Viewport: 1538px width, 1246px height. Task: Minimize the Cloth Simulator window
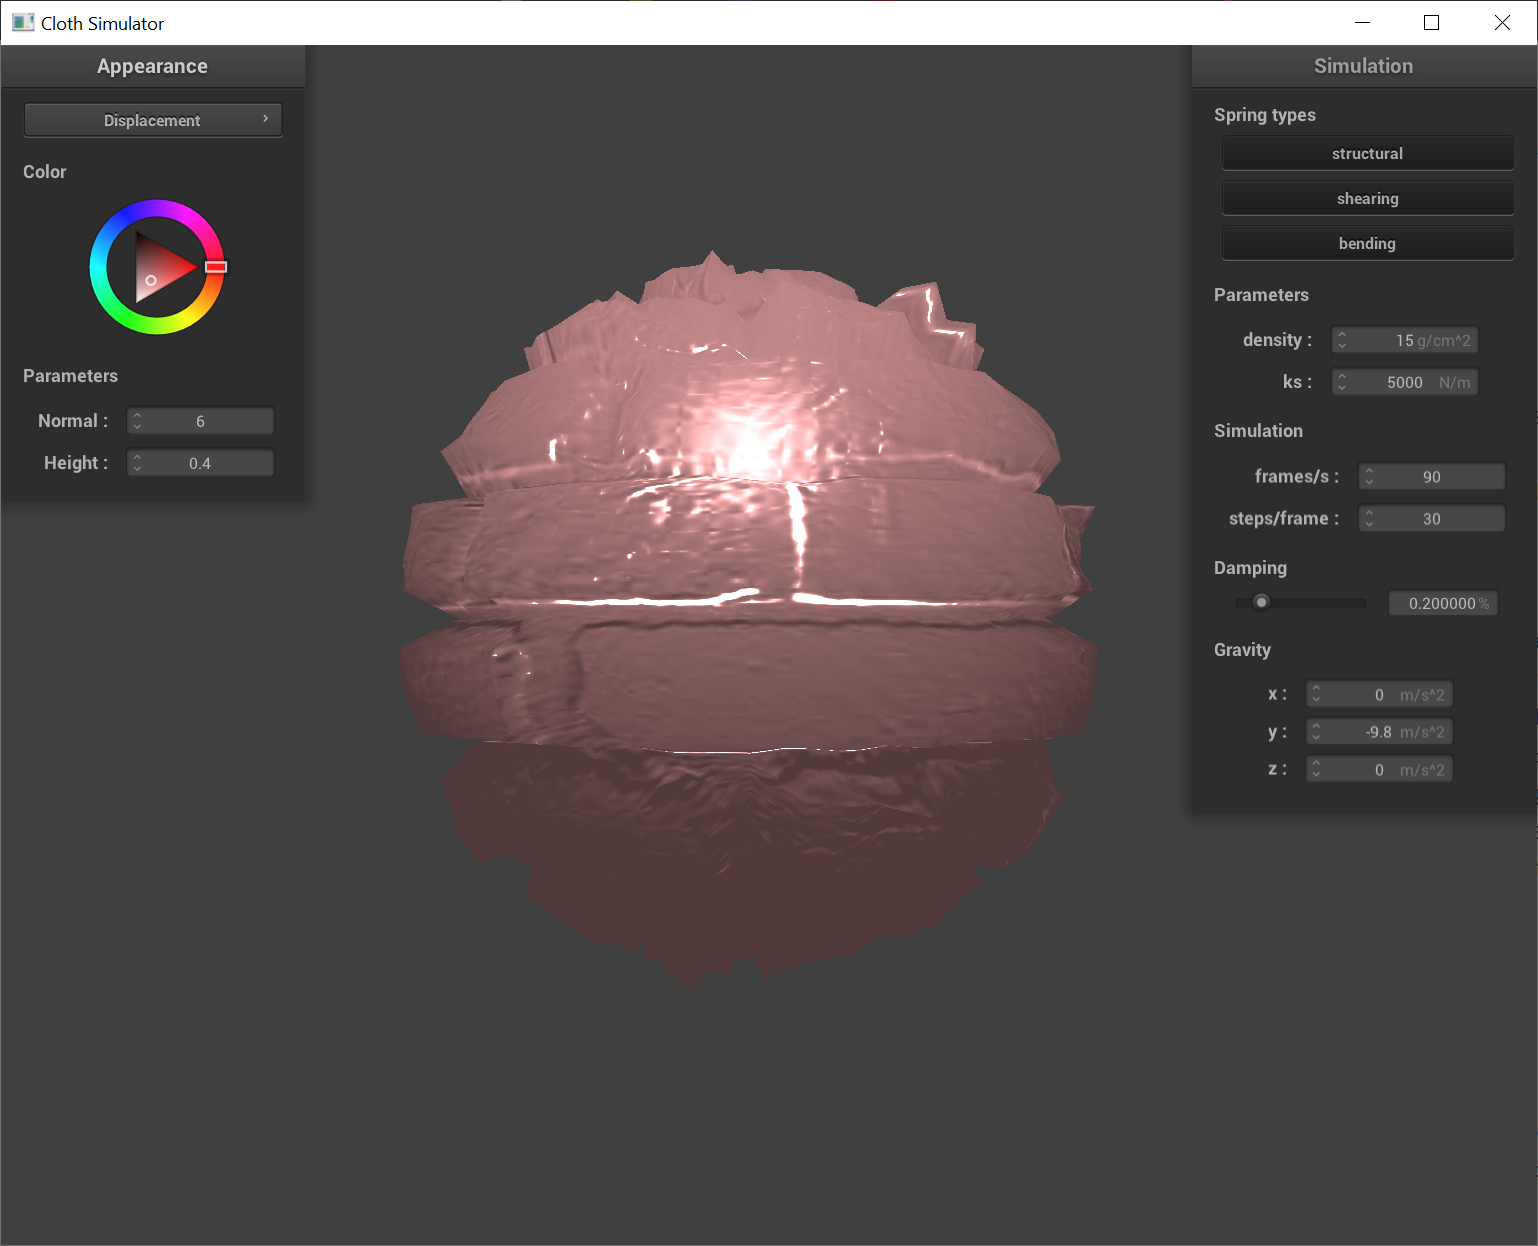pos(1362,22)
